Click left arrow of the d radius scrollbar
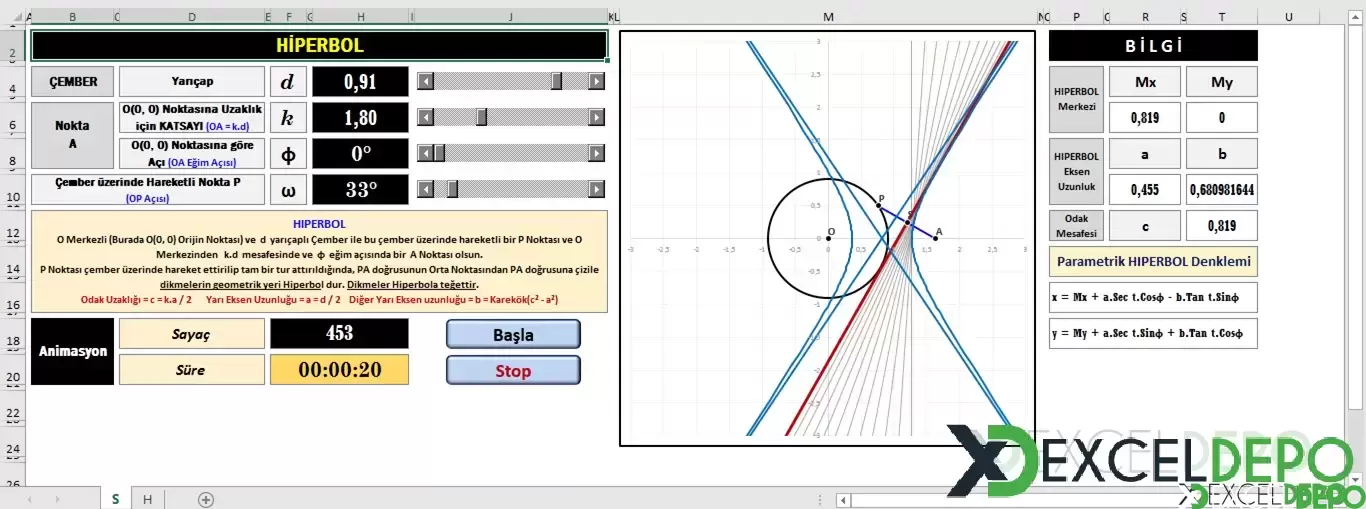Screen dimensions: 1366x509 coord(425,81)
